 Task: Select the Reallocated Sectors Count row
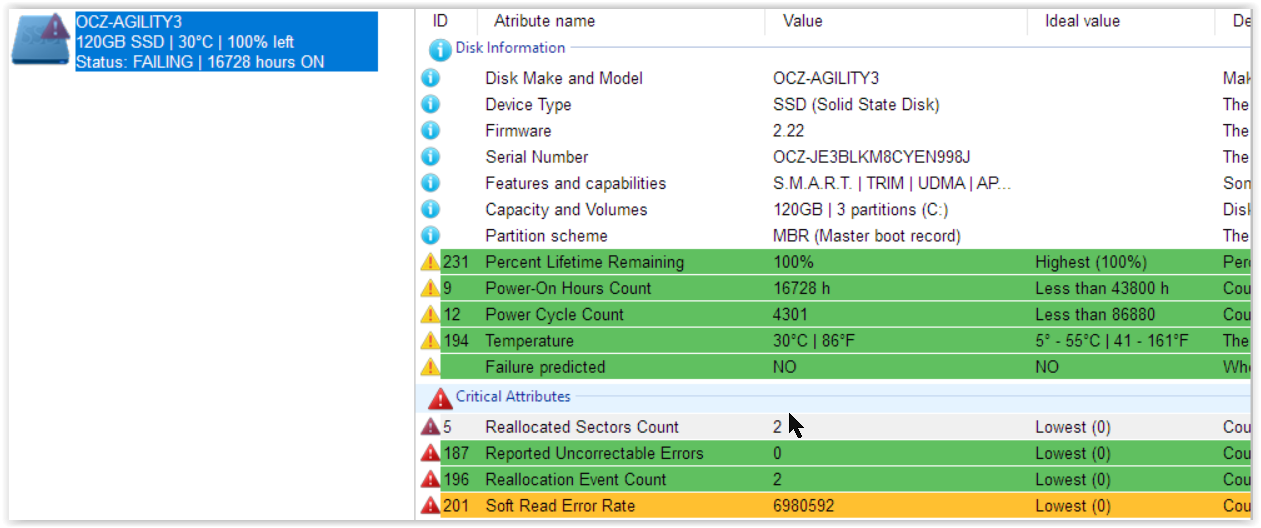tap(835, 427)
